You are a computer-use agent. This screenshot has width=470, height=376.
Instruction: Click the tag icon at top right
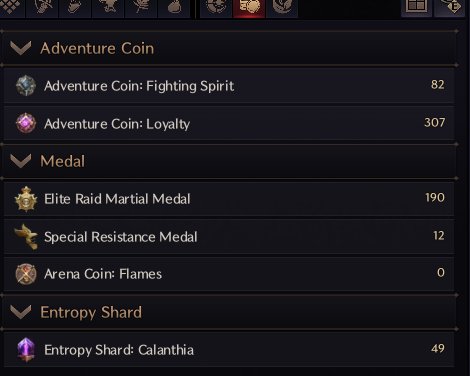[x=450, y=7]
